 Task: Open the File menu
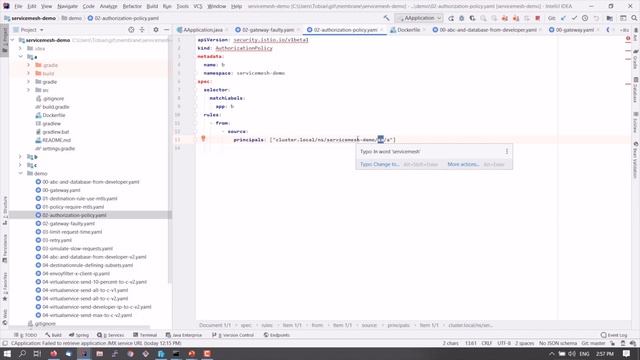pos(18,6)
